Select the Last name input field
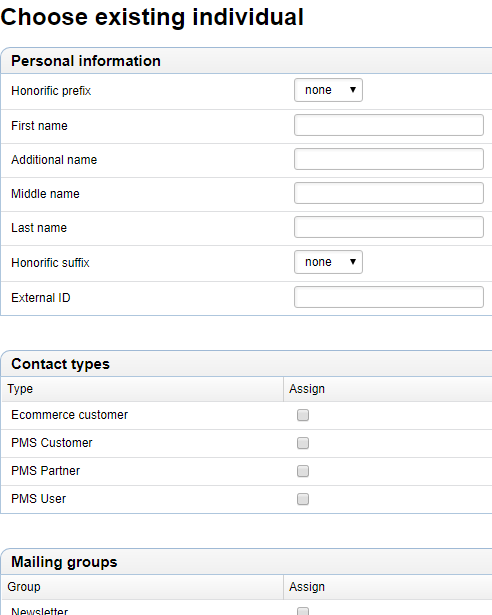The image size is (492, 615). point(388,227)
